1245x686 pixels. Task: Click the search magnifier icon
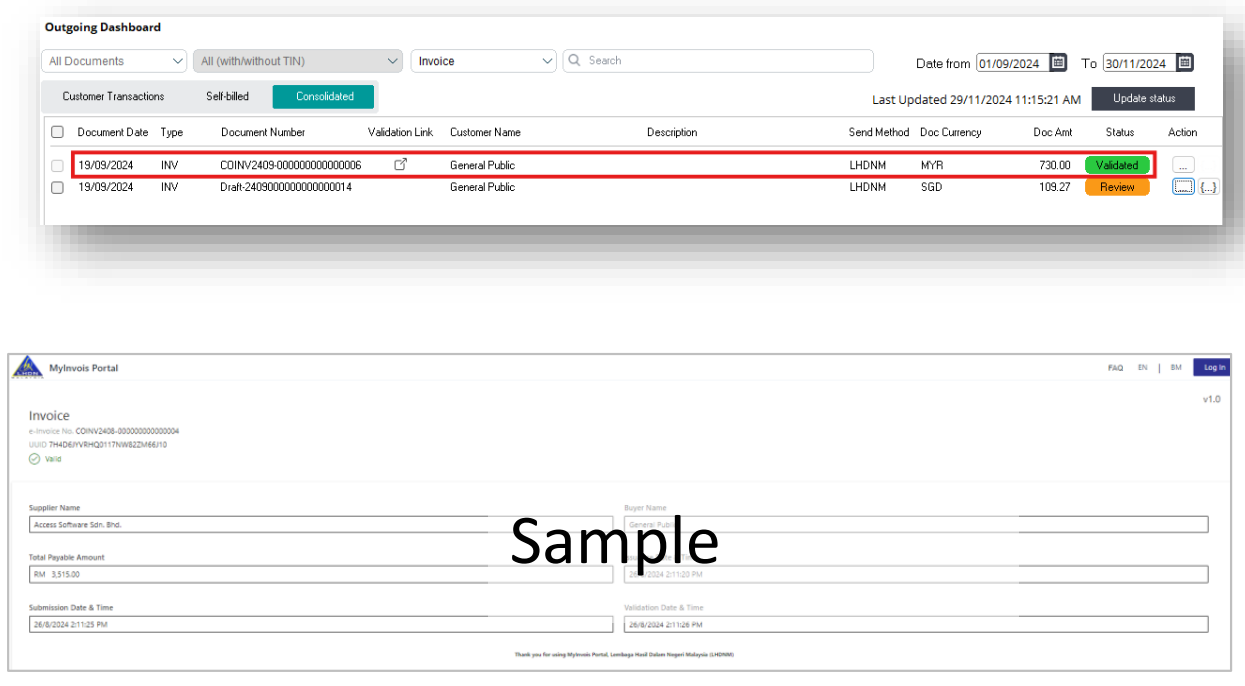575,61
